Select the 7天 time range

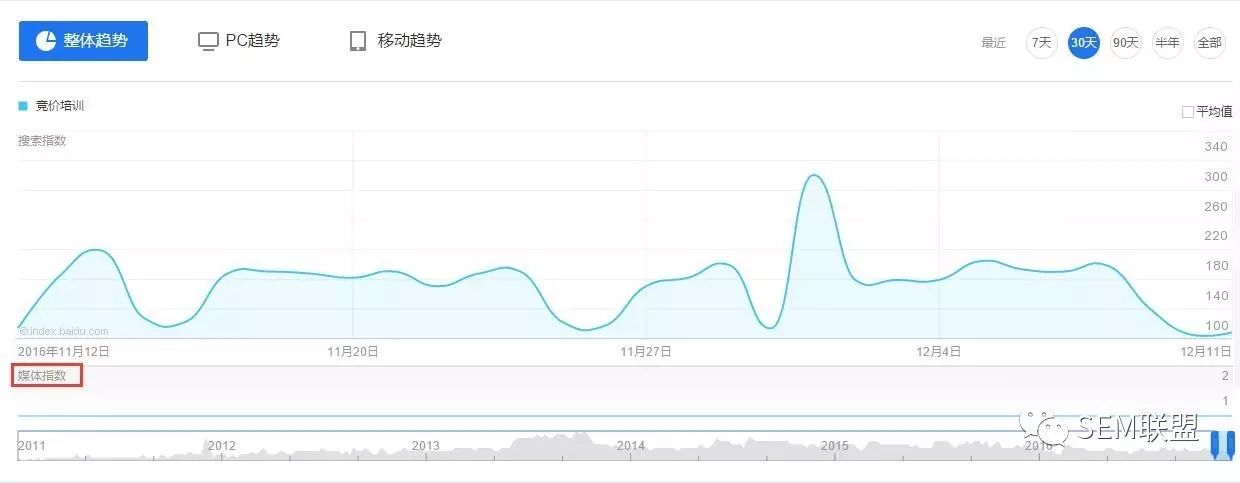(1042, 43)
